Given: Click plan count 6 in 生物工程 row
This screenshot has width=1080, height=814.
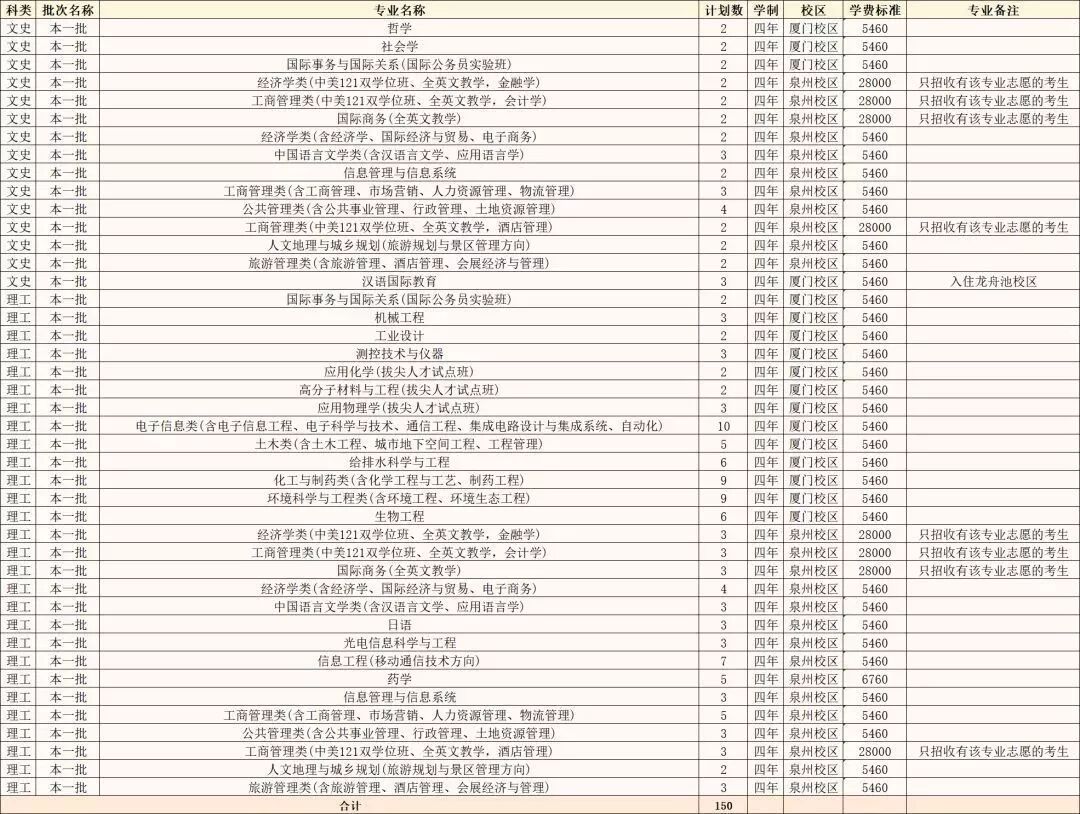Looking at the screenshot, I should tap(723, 516).
